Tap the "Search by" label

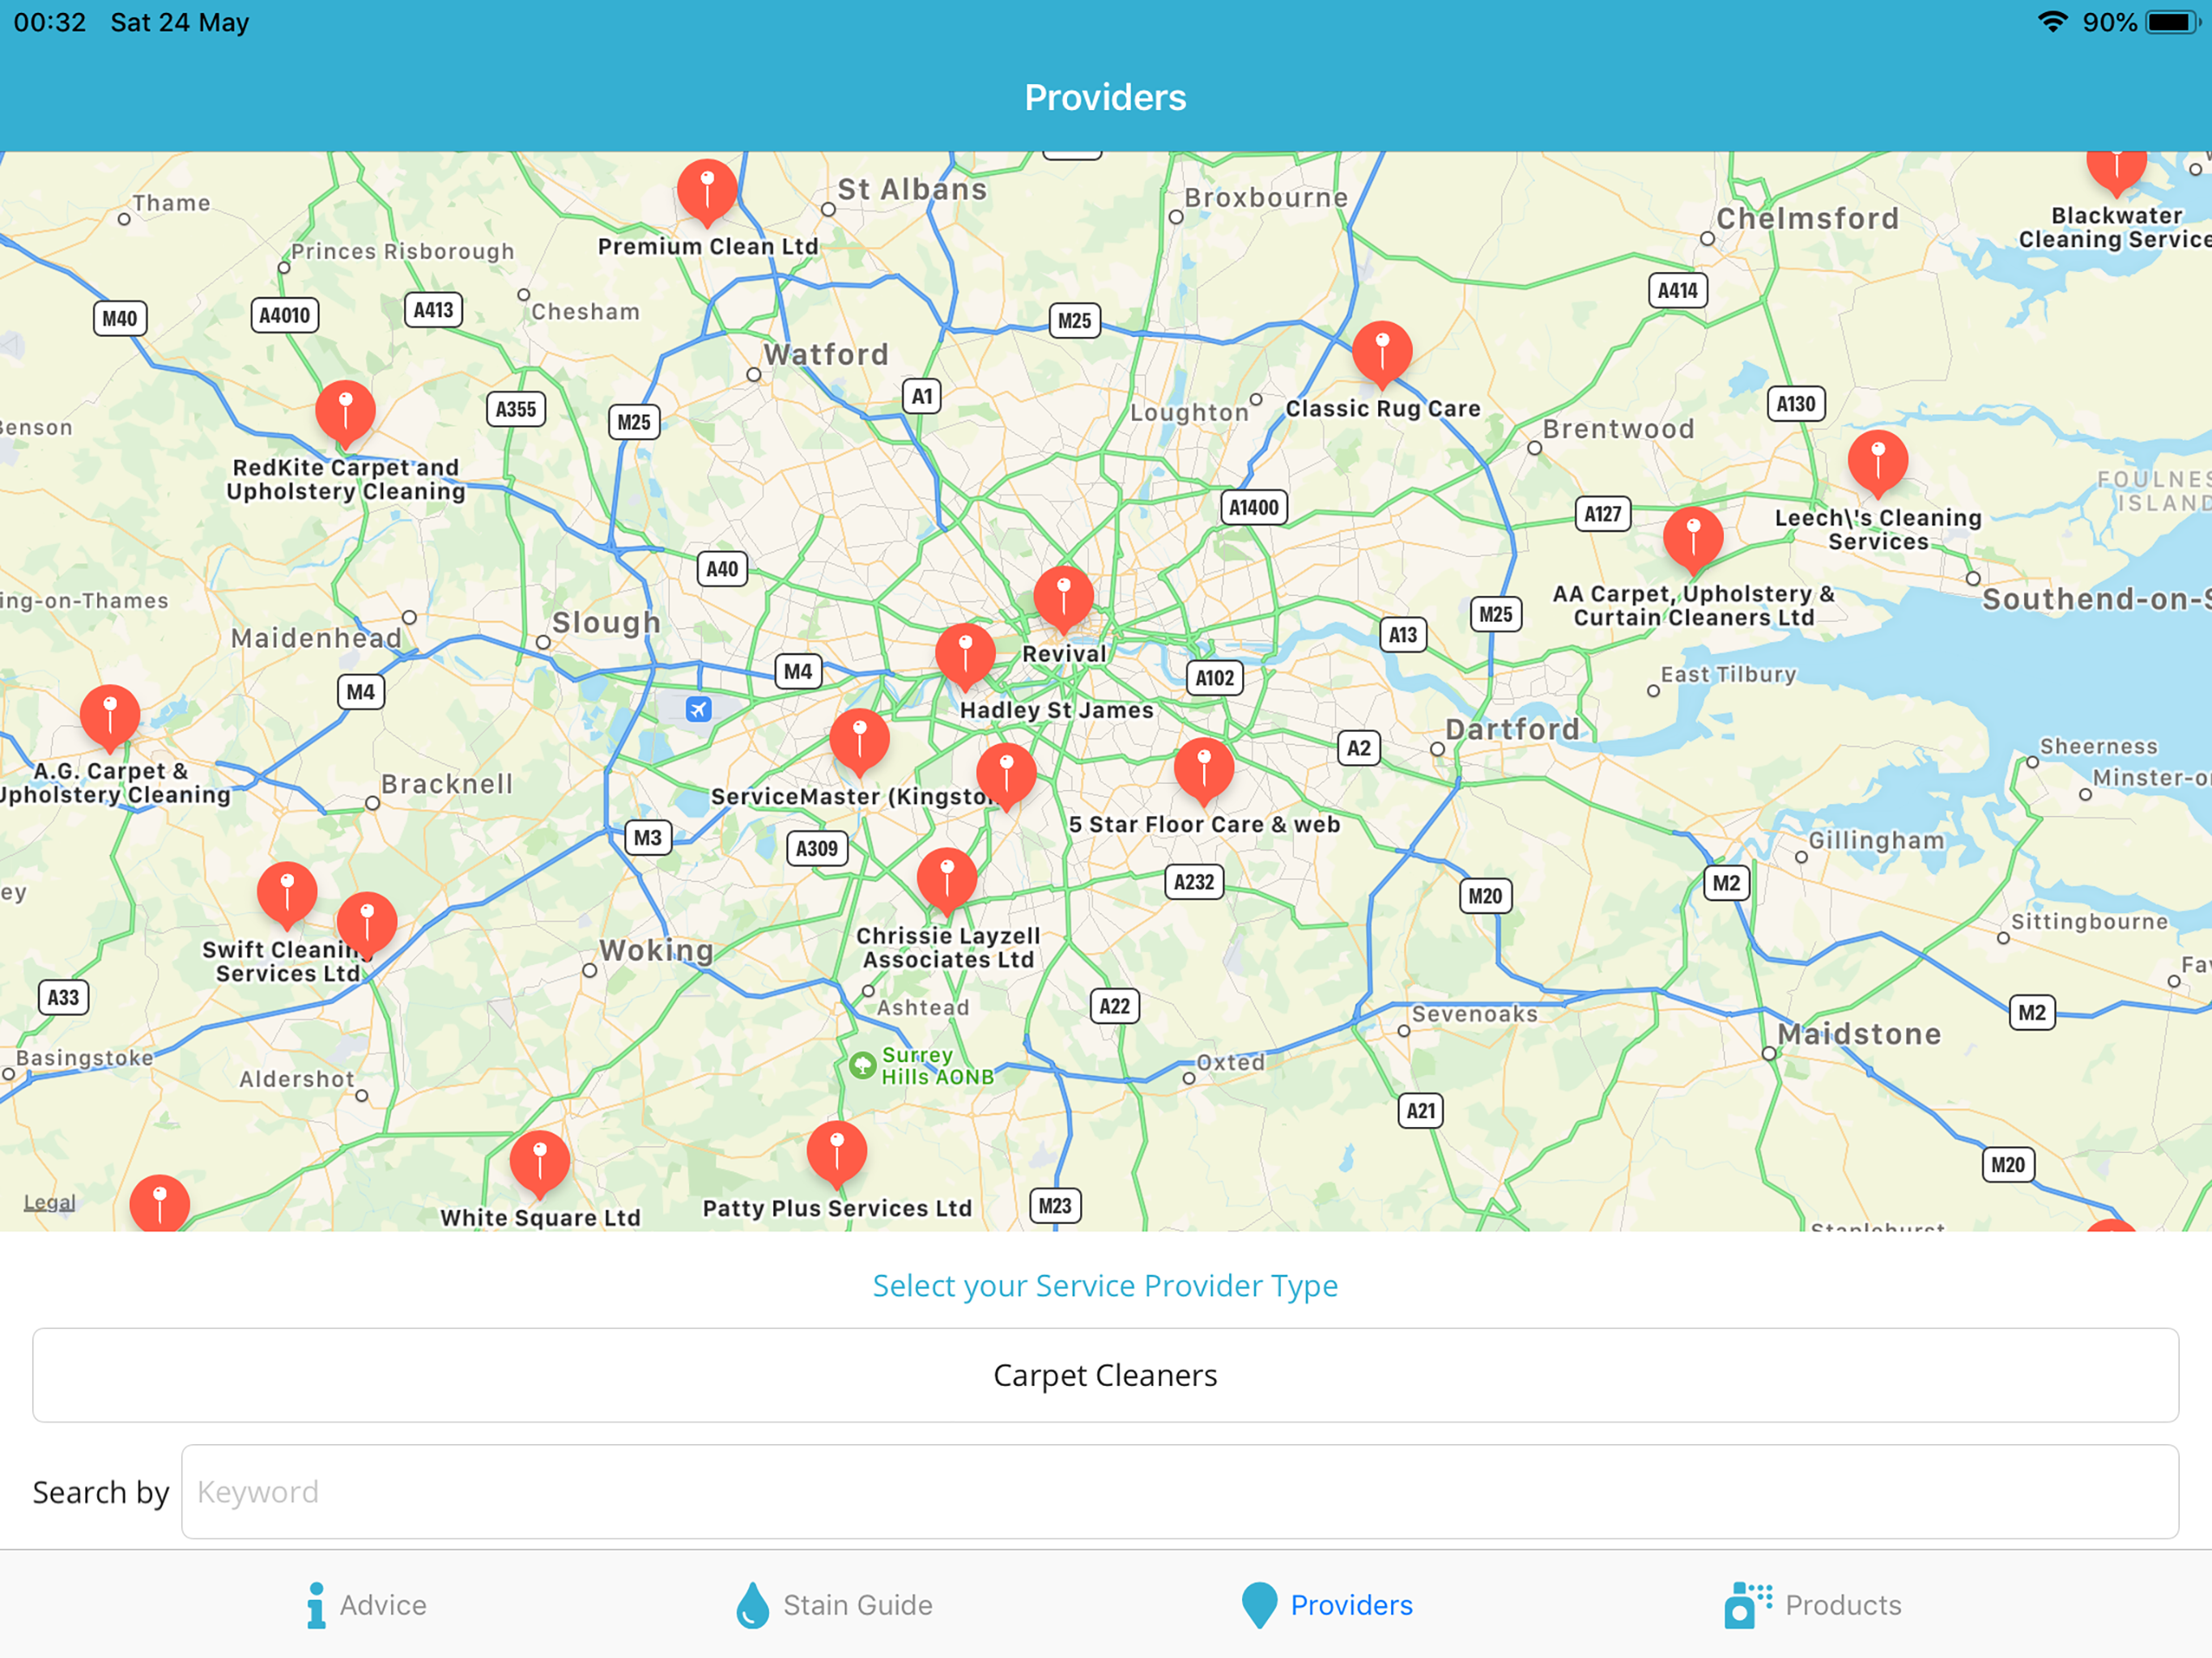click(x=101, y=1492)
